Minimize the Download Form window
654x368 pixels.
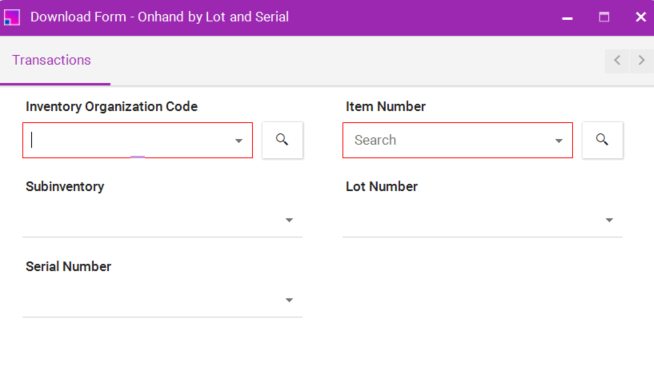[x=567, y=18]
